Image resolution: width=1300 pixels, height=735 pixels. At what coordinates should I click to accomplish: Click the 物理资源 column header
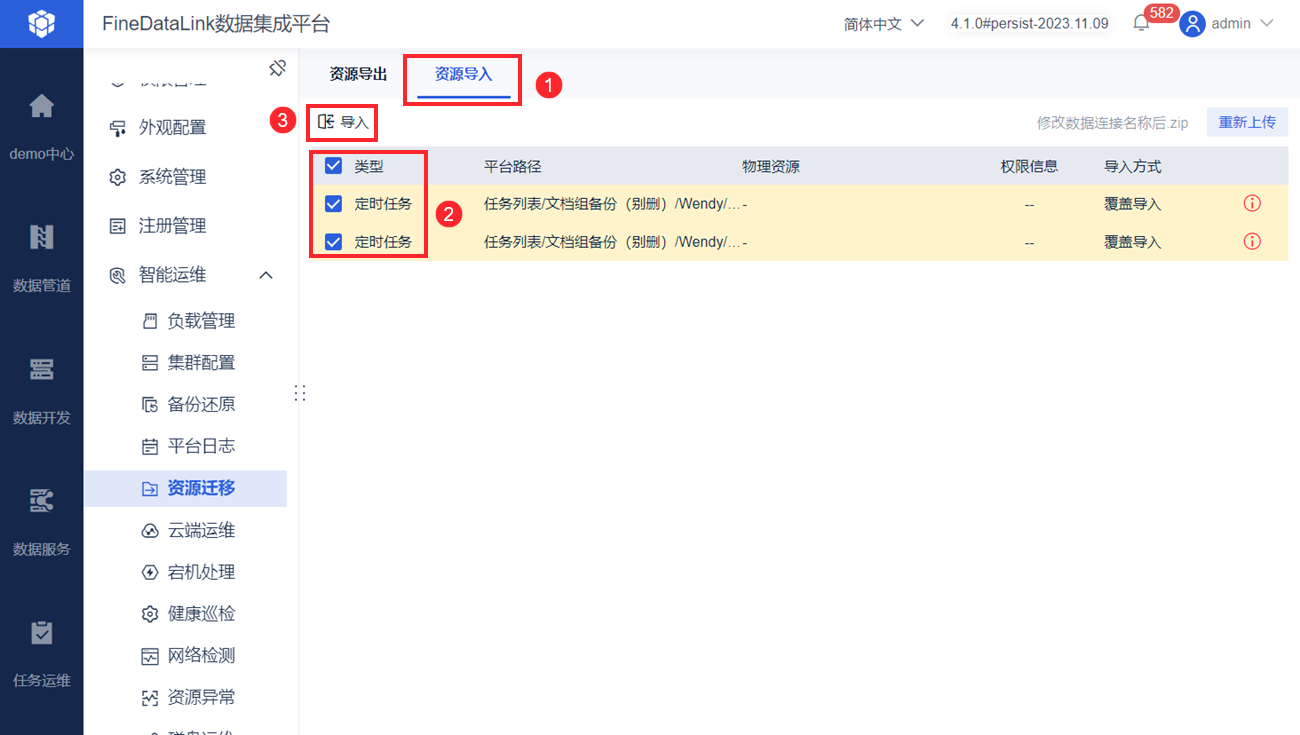771,167
